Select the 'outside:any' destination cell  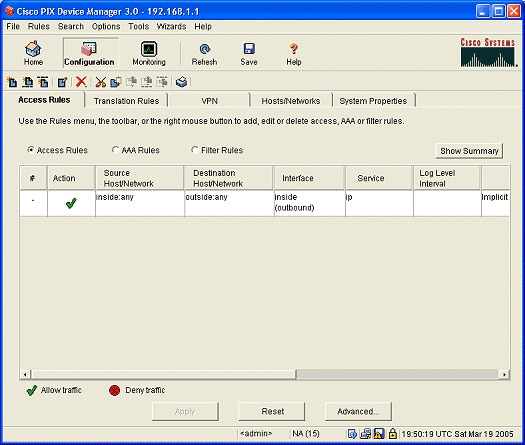[x=229, y=203]
